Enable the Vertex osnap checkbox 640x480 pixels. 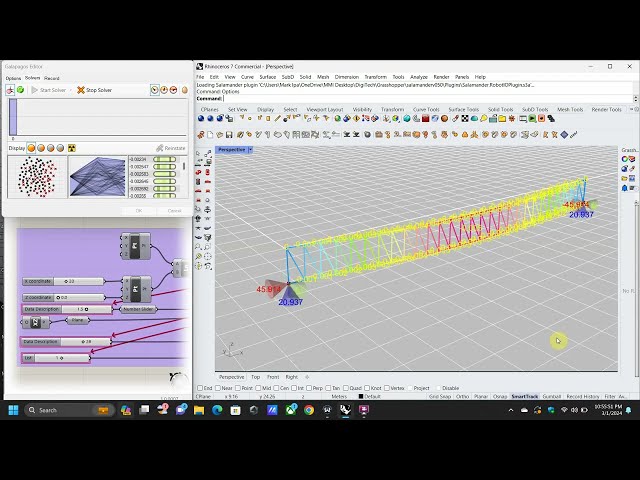387,388
